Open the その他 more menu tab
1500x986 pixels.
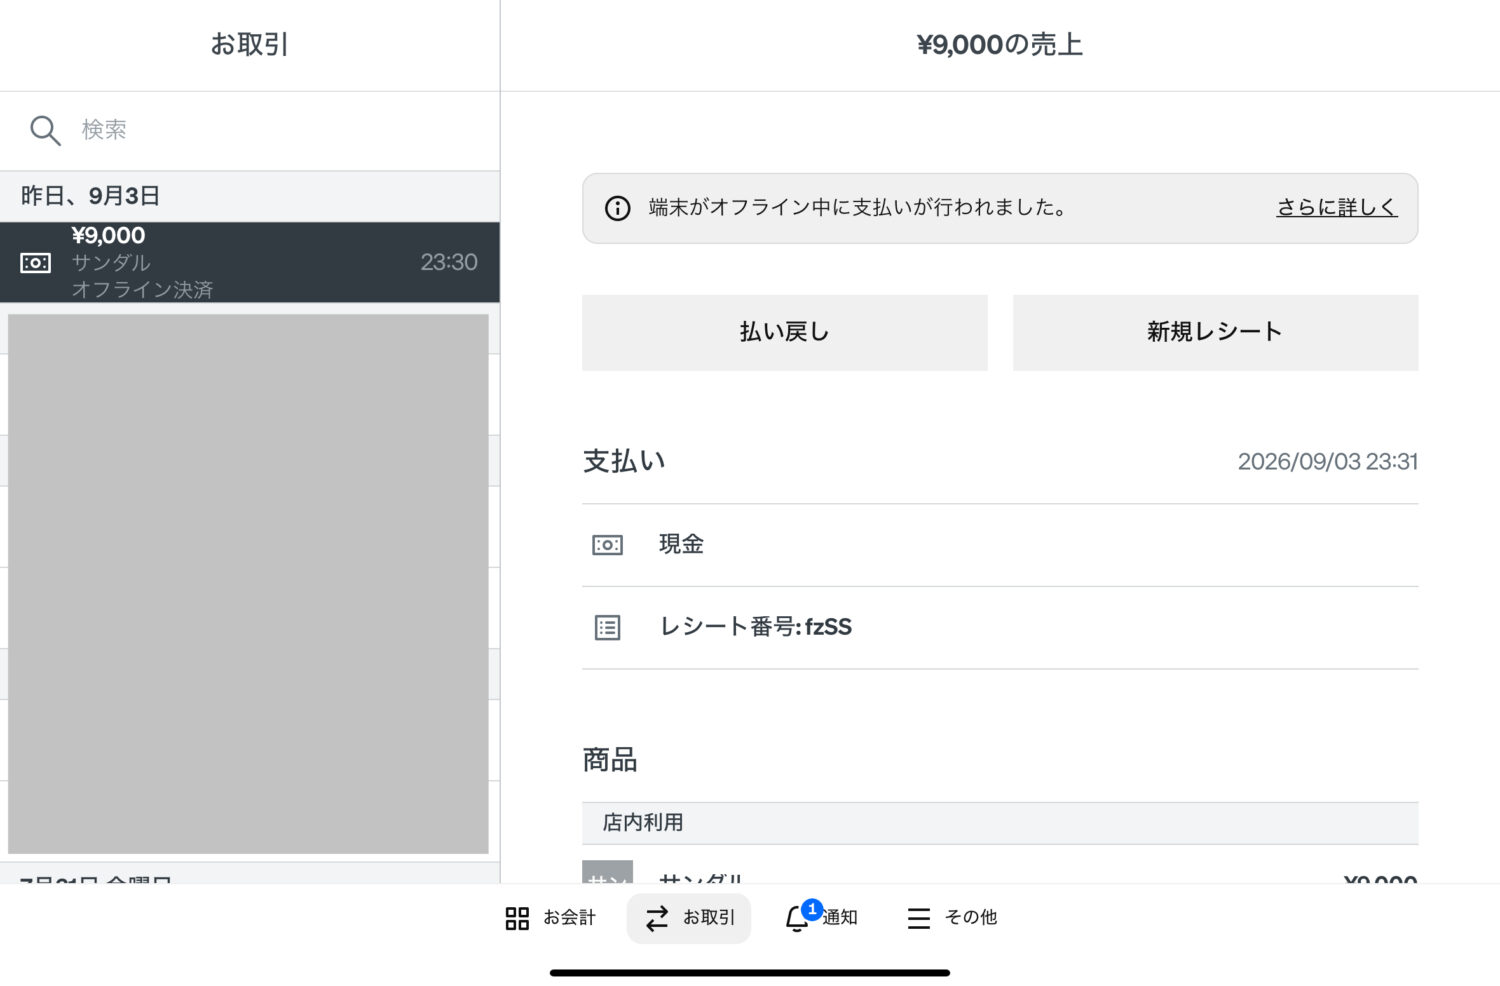tap(951, 918)
